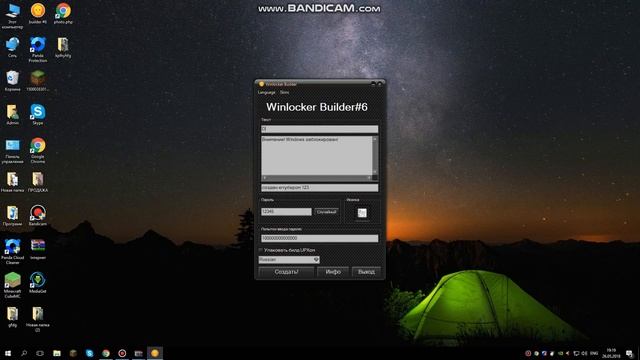Select the ПРОДАЖА folder icon
Screen dimensions: 640x360
pyautogui.click(x=38, y=182)
